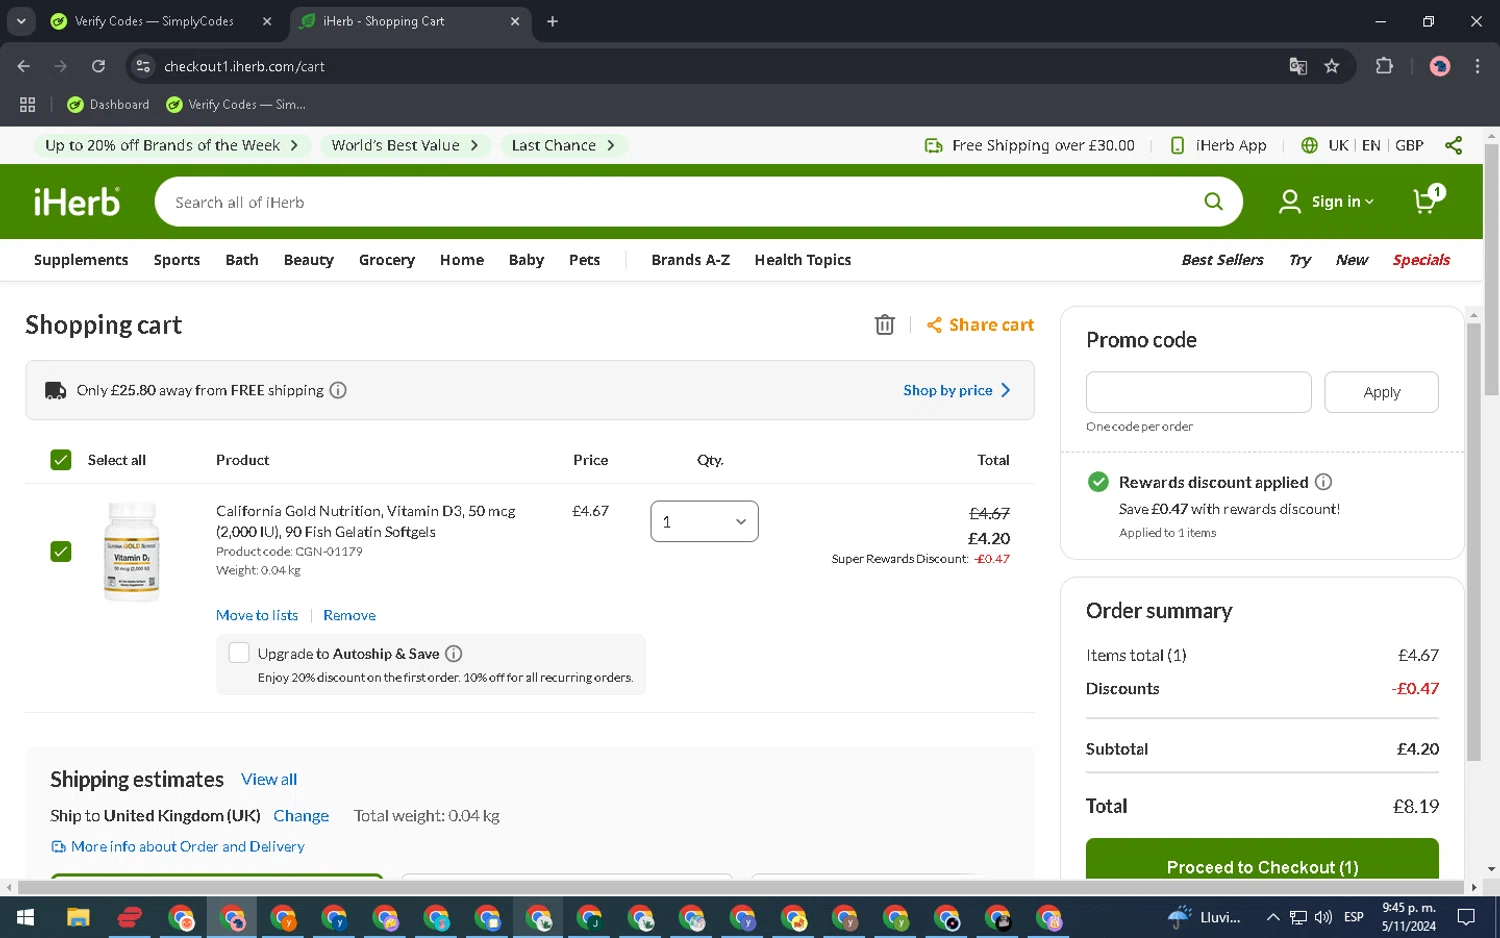Click the translate page icon in address bar

(1298, 66)
